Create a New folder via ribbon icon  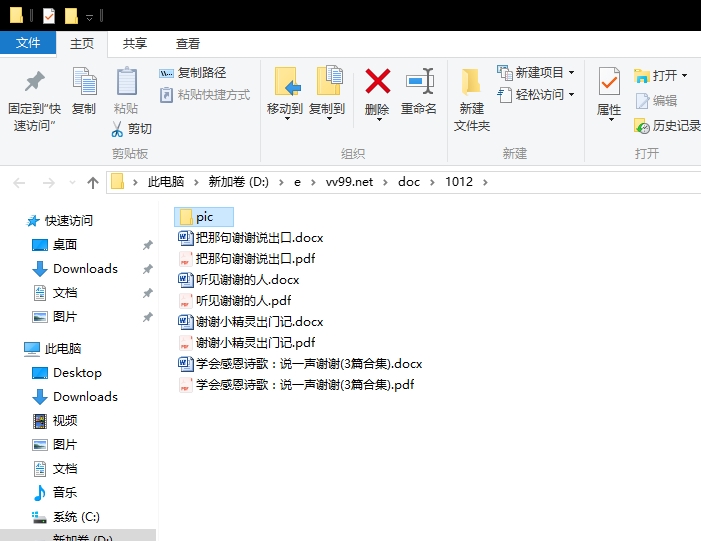pos(471,82)
